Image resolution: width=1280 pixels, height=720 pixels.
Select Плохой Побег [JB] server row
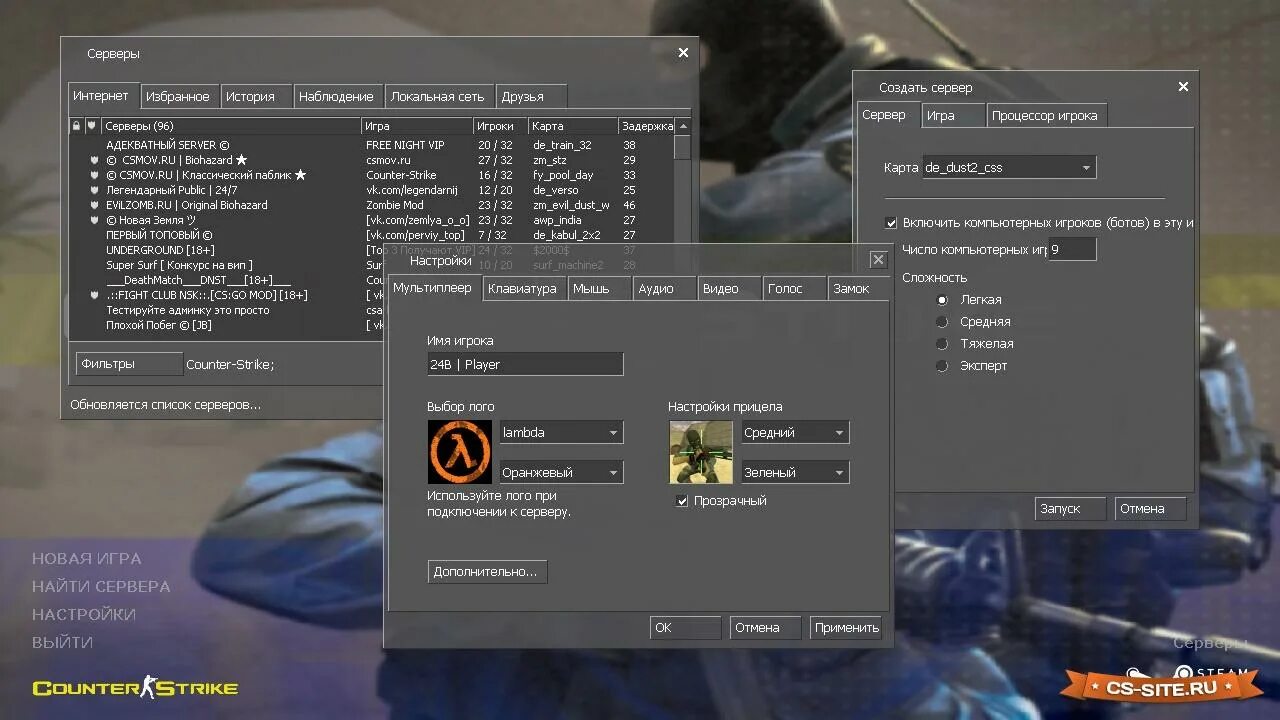228,325
